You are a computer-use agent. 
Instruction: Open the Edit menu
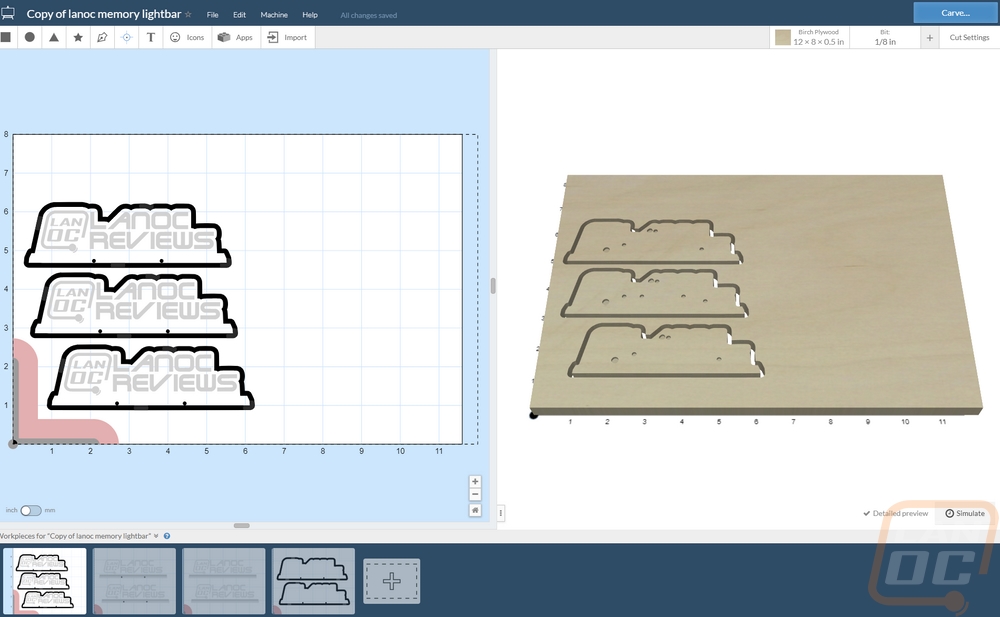(x=239, y=15)
